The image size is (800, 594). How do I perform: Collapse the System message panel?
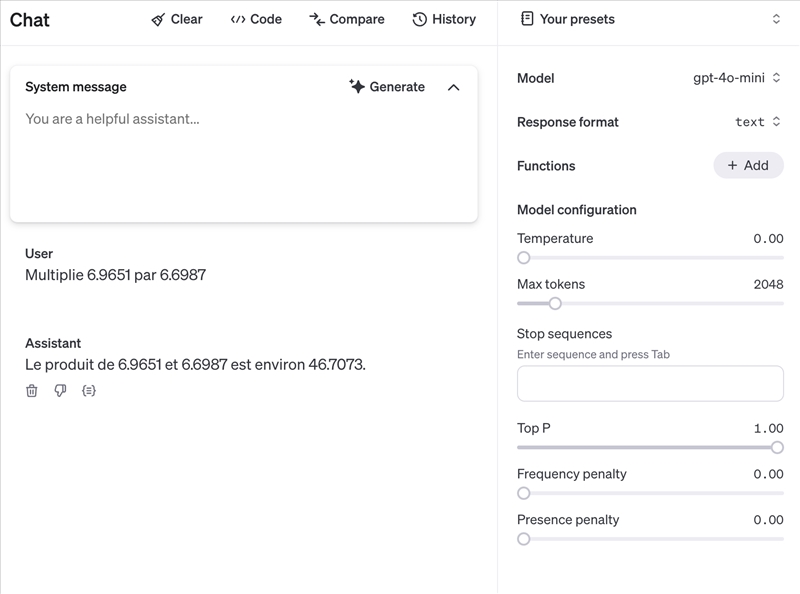pyautogui.click(x=454, y=87)
